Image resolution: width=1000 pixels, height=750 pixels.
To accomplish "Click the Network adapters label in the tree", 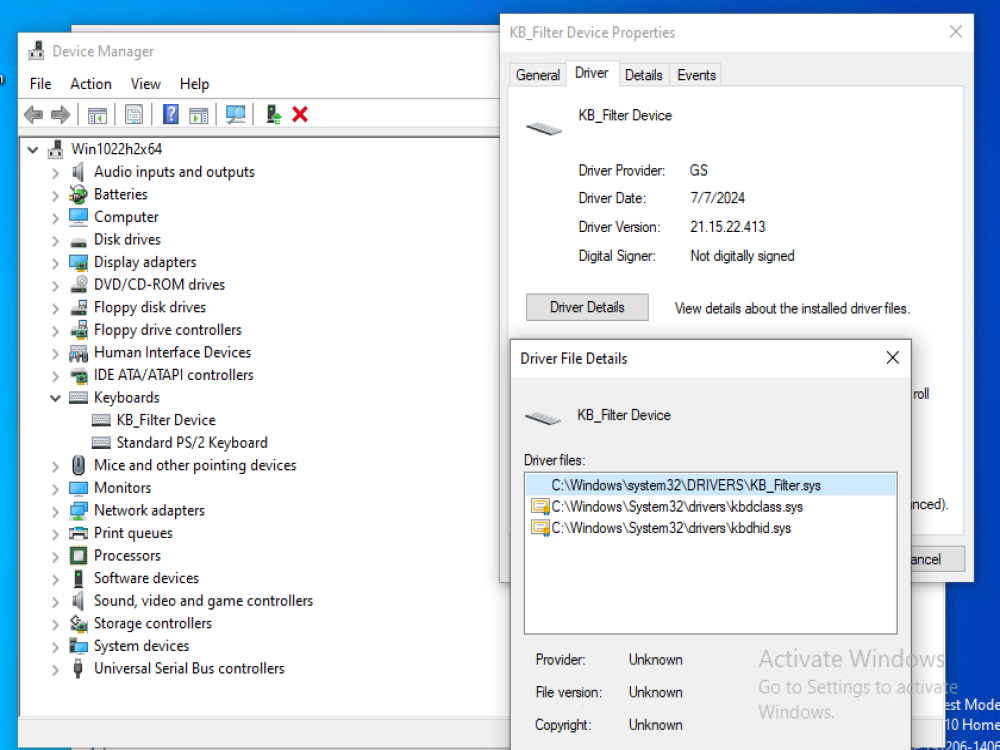I will 149,510.
